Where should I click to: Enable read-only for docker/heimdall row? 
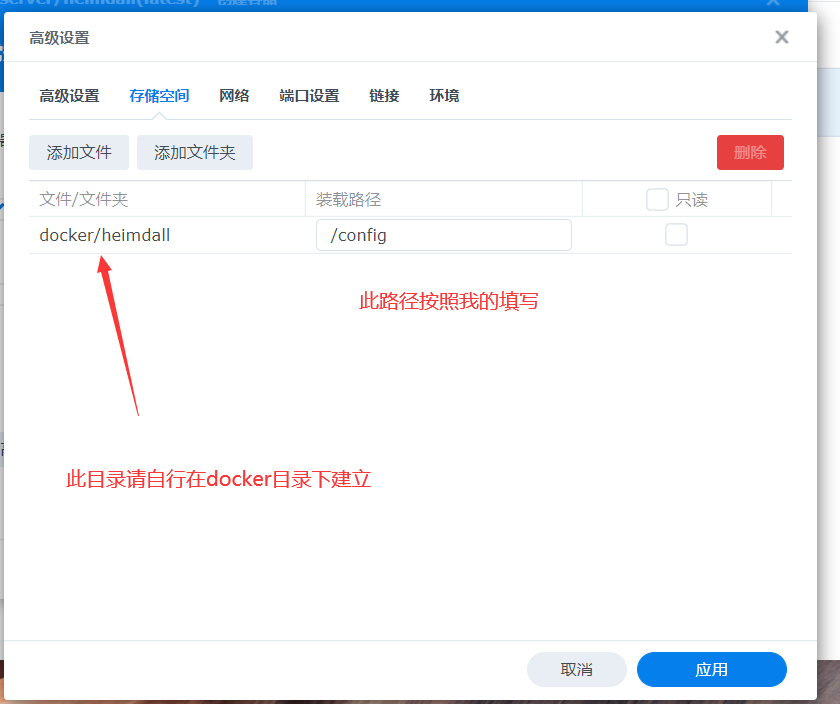point(676,235)
